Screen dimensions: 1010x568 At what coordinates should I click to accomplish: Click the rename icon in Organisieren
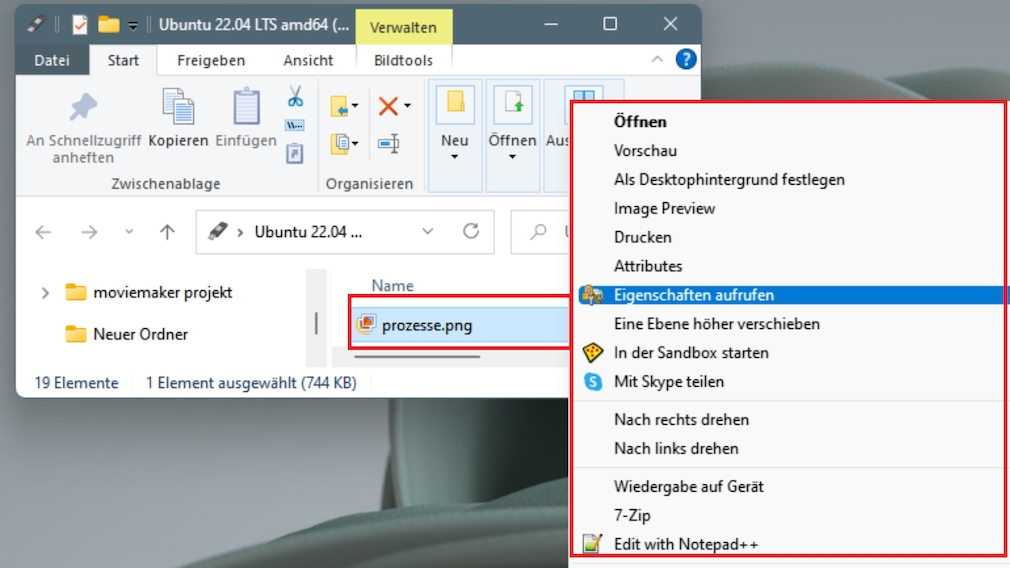pyautogui.click(x=389, y=144)
